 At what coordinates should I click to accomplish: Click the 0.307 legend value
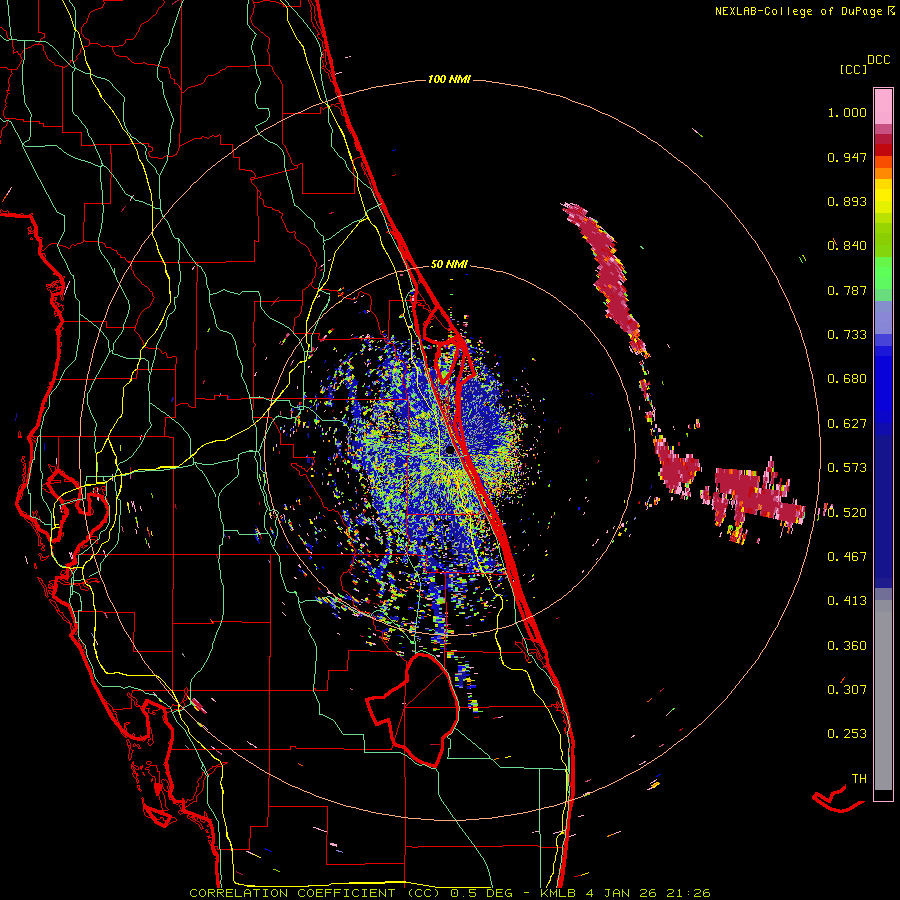pos(847,689)
